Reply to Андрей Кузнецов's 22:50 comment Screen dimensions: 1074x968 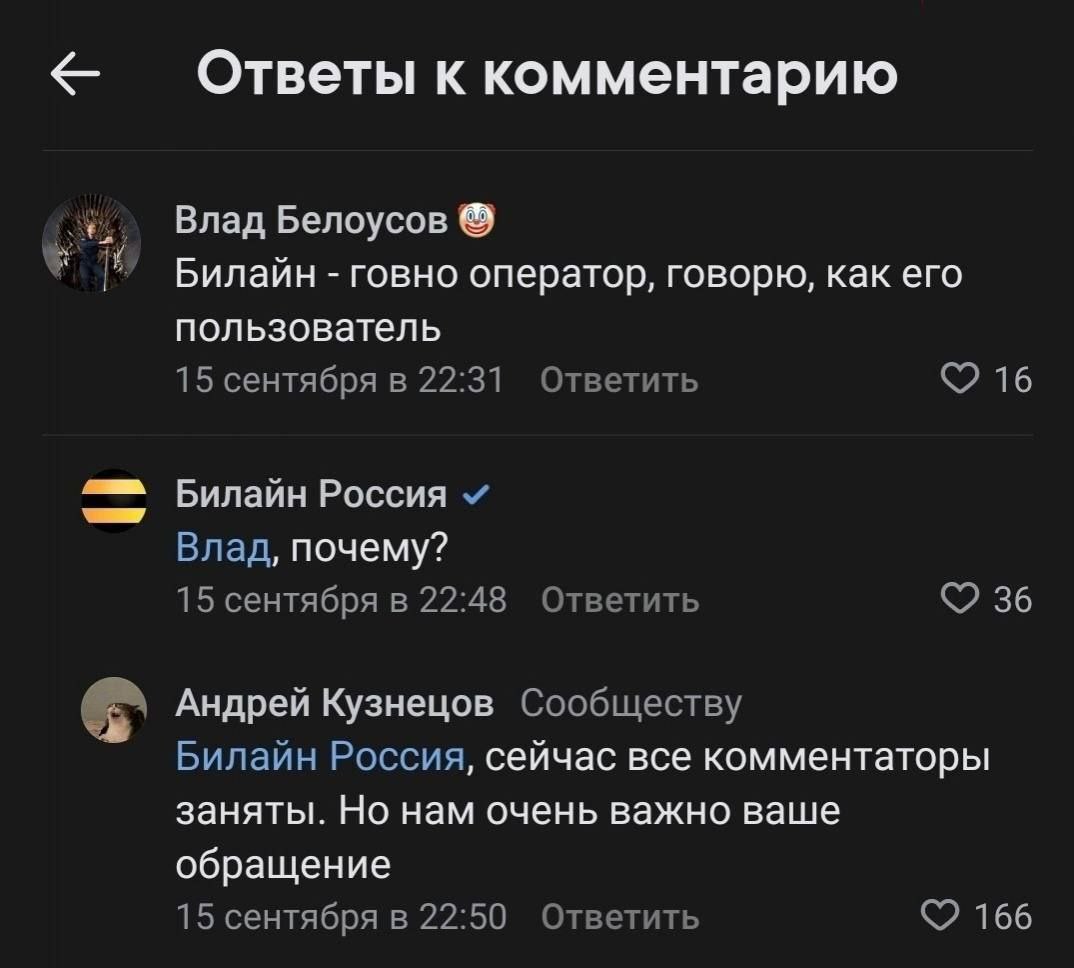(x=620, y=917)
